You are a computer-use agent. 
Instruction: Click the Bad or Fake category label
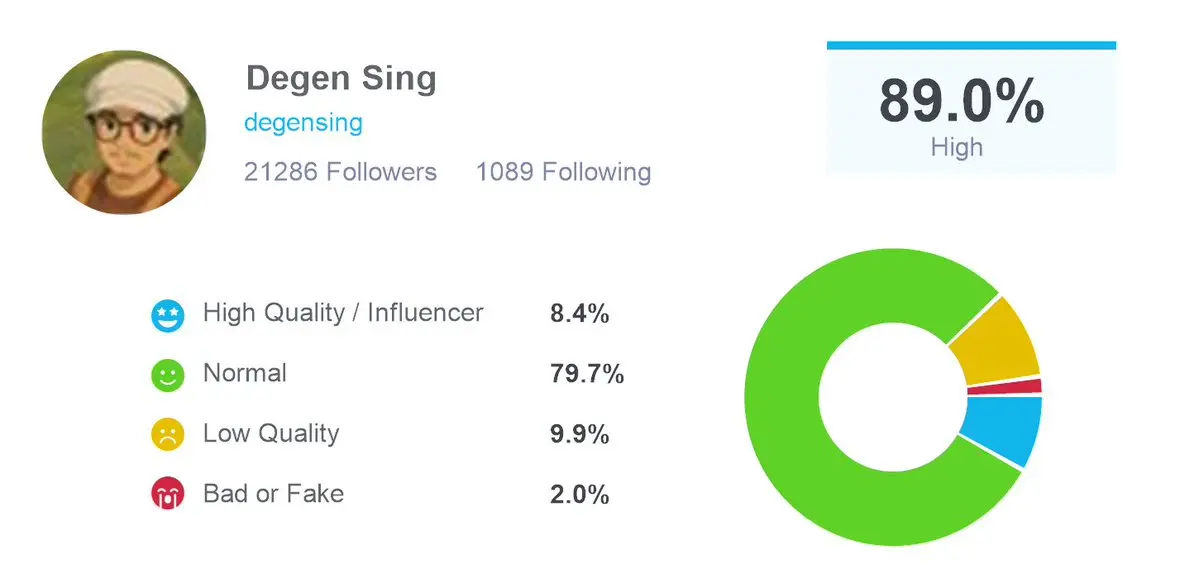click(273, 493)
